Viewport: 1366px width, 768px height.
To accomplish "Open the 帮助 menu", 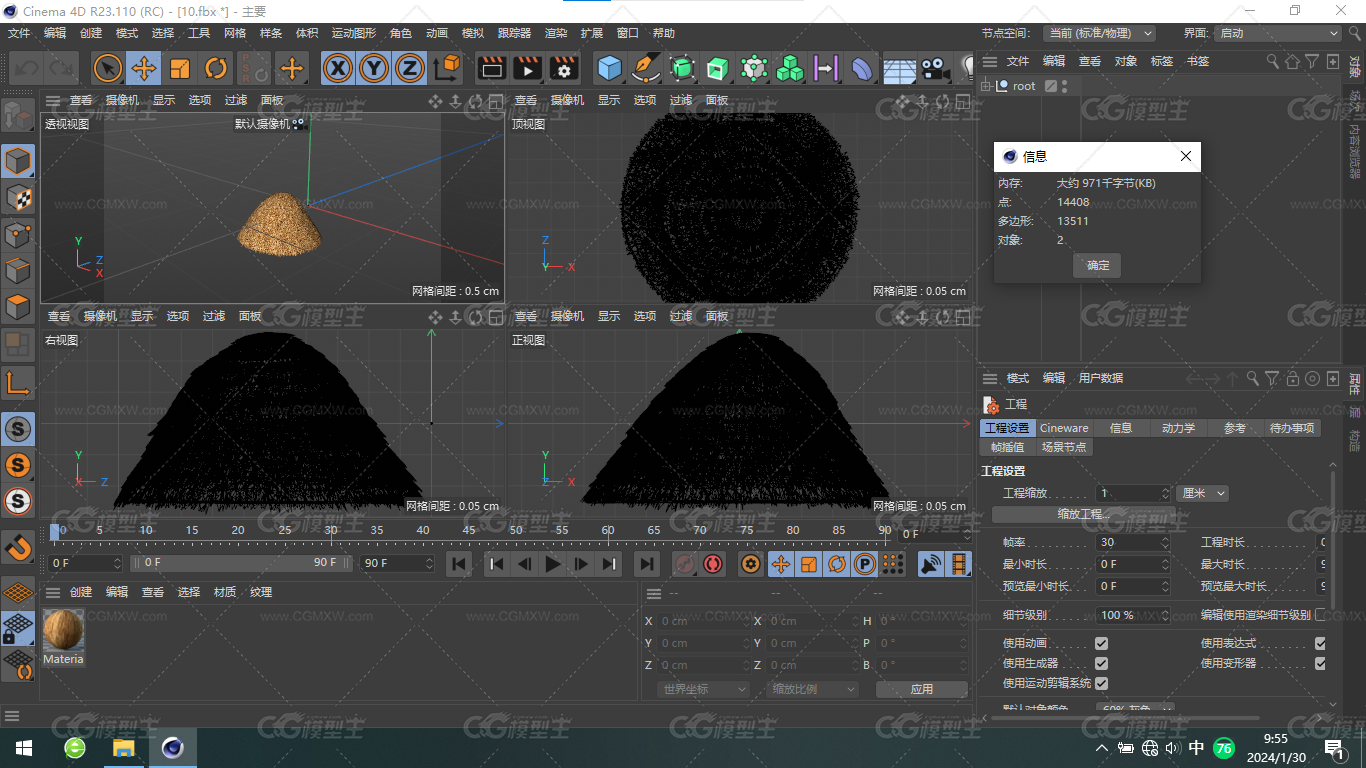I will [664, 33].
